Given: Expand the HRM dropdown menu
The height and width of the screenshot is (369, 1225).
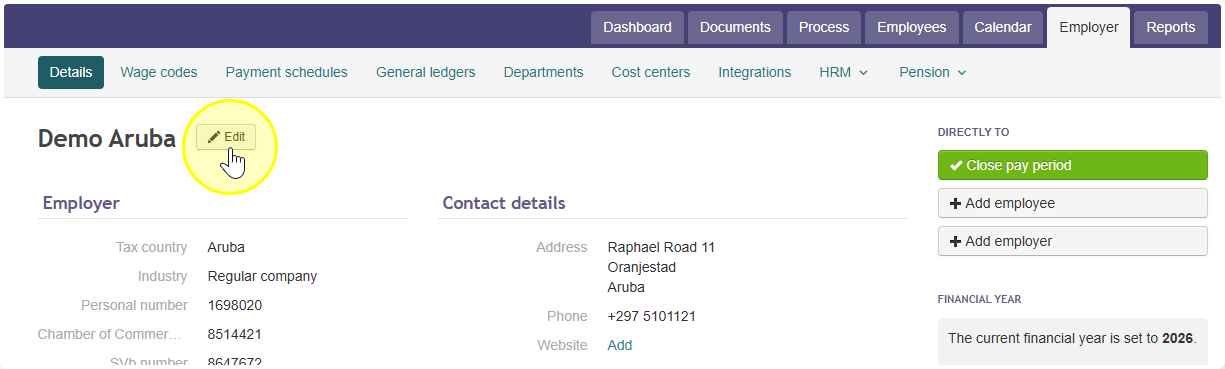Looking at the screenshot, I should [x=844, y=72].
